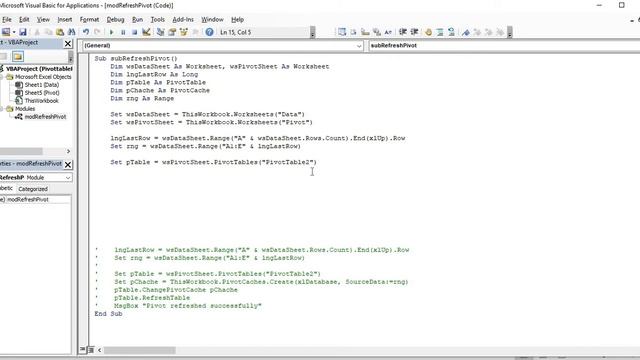The image size is (640, 360).
Task: Switch to the Categorized properties tab
Action: [x=33, y=189]
